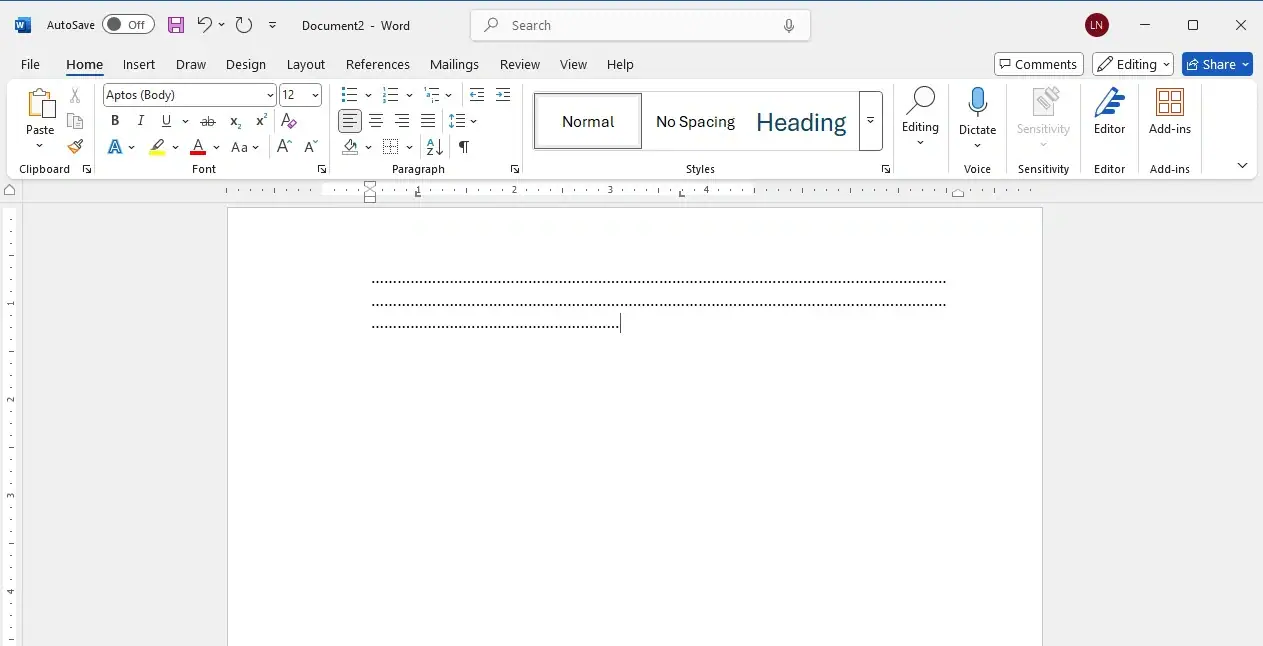Click the Comments button

(1038, 64)
